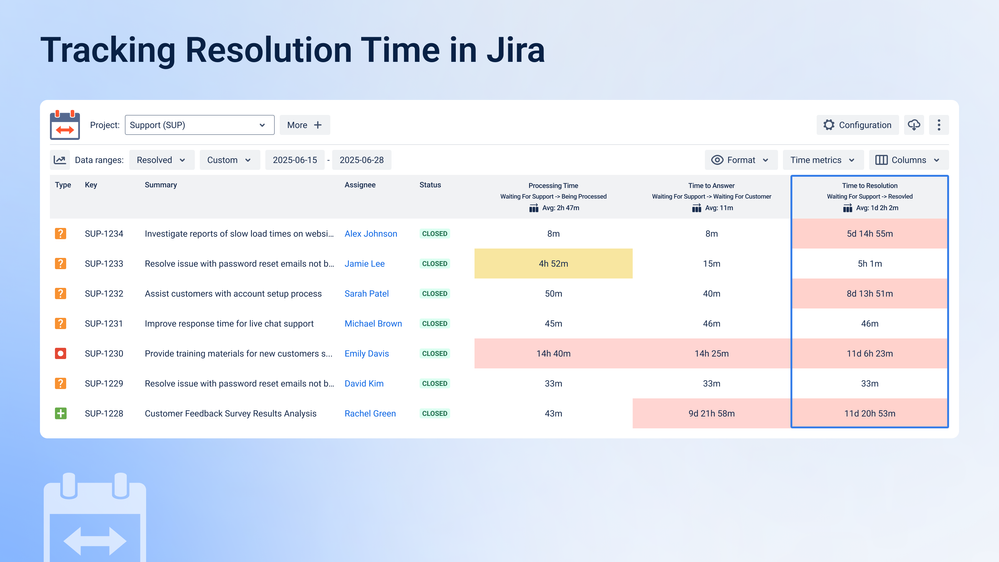Open assignee Michael Brown link

(x=373, y=324)
